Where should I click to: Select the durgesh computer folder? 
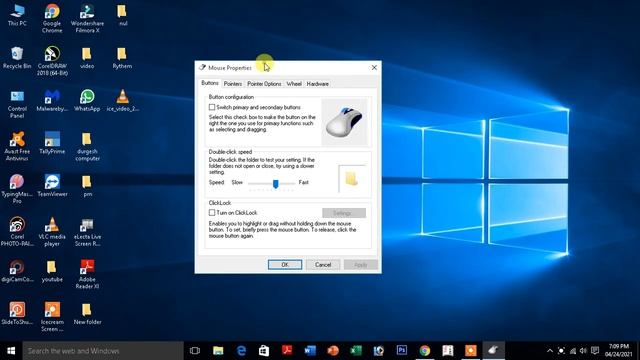87,147
